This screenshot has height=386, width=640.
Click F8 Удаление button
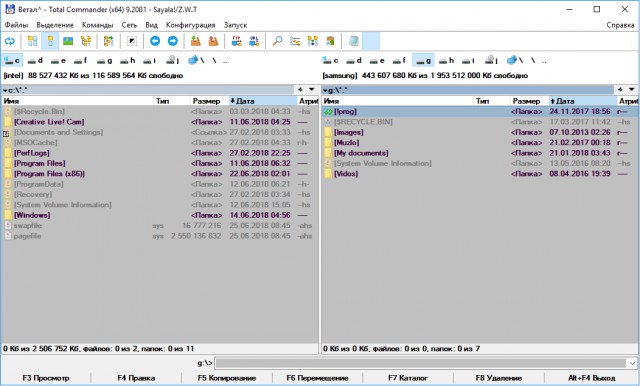coord(499,378)
